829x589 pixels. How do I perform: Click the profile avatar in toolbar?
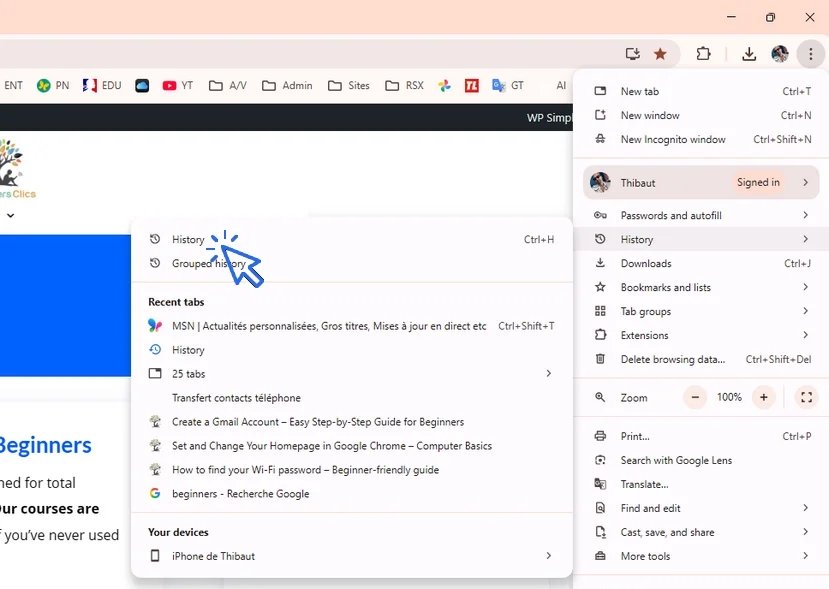780,54
